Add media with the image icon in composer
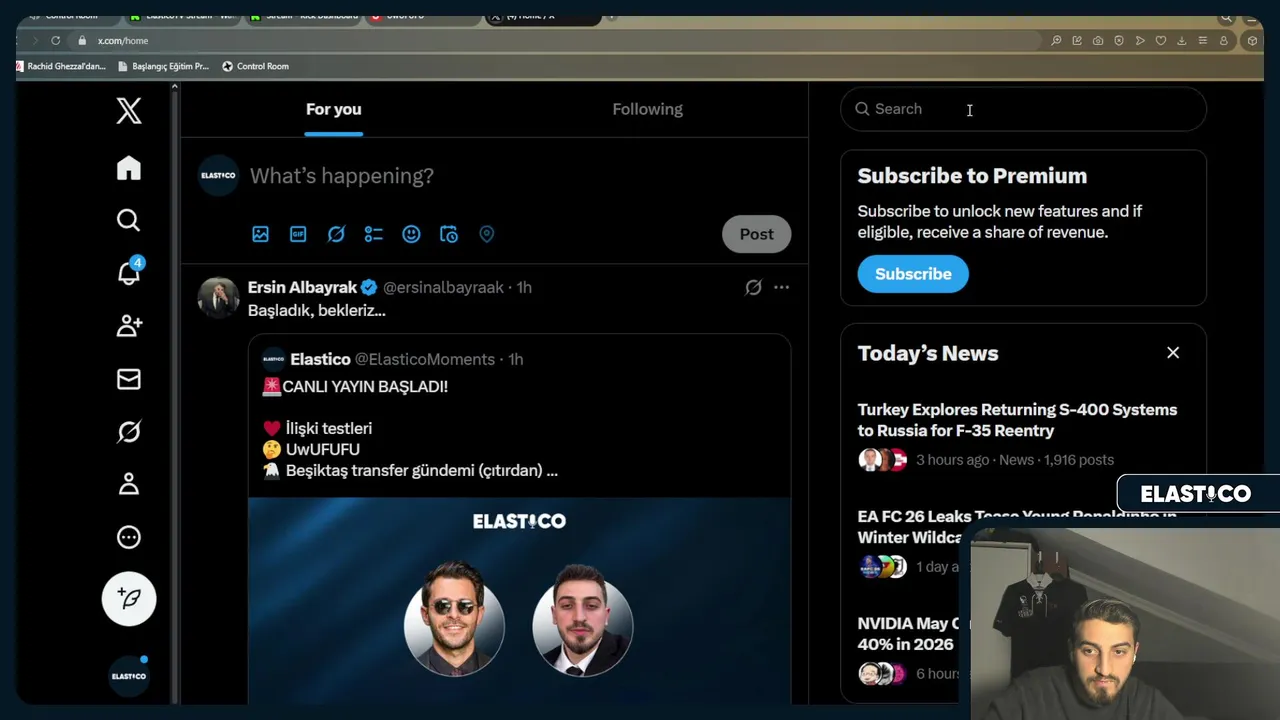The height and width of the screenshot is (720, 1280). (260, 234)
